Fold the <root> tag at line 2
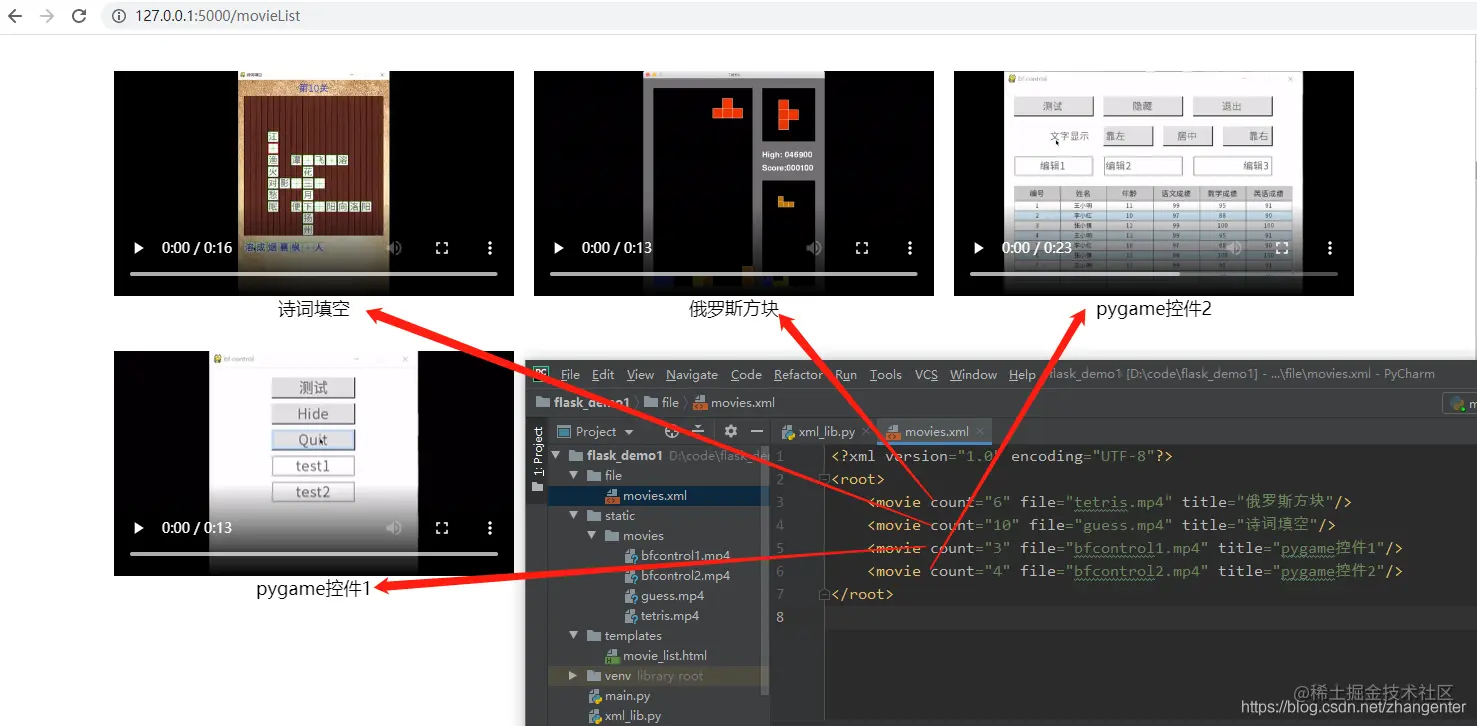This screenshot has height=726, width=1477. coord(824,479)
